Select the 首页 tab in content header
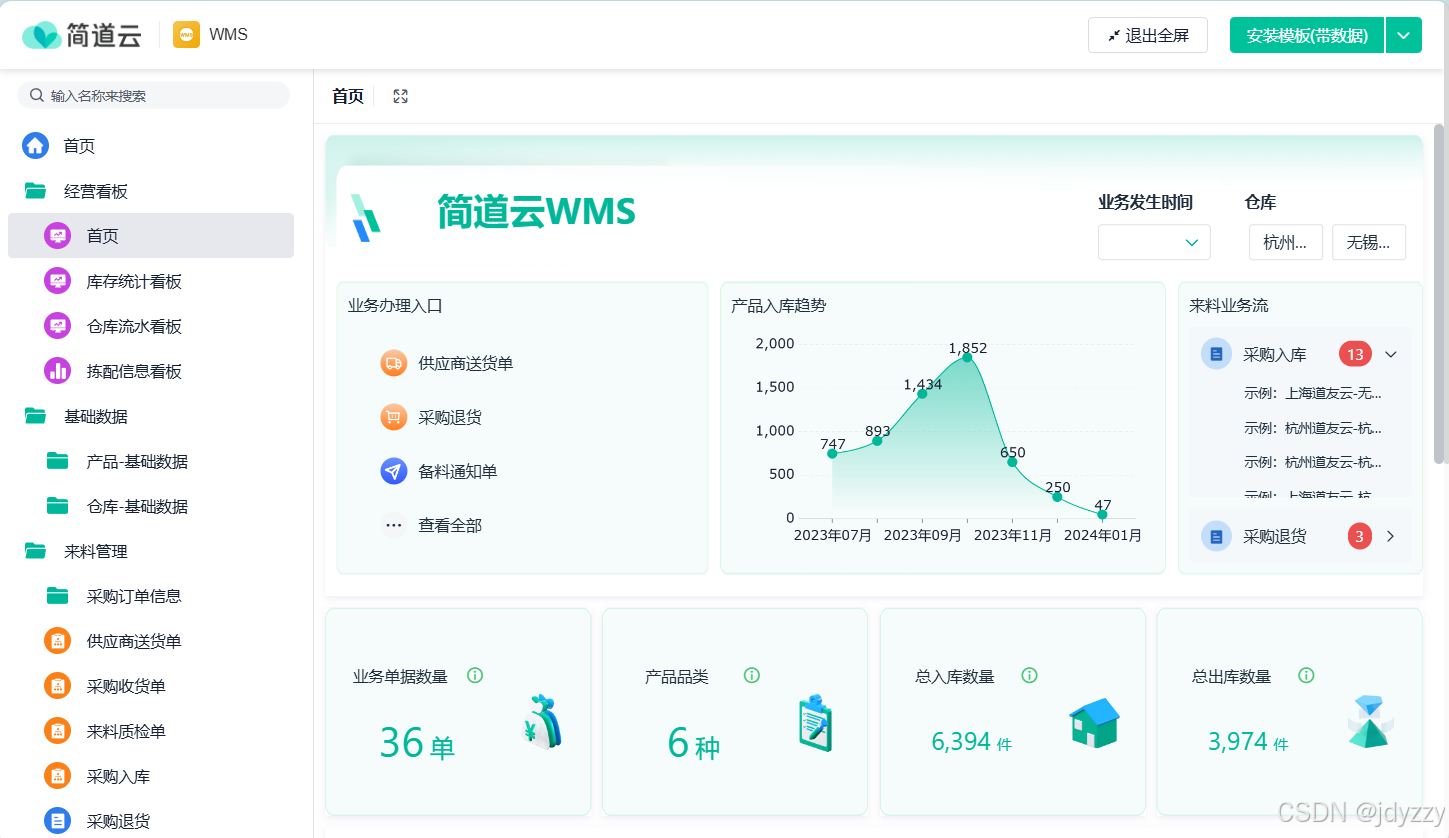This screenshot has height=838, width=1449. coord(348,96)
